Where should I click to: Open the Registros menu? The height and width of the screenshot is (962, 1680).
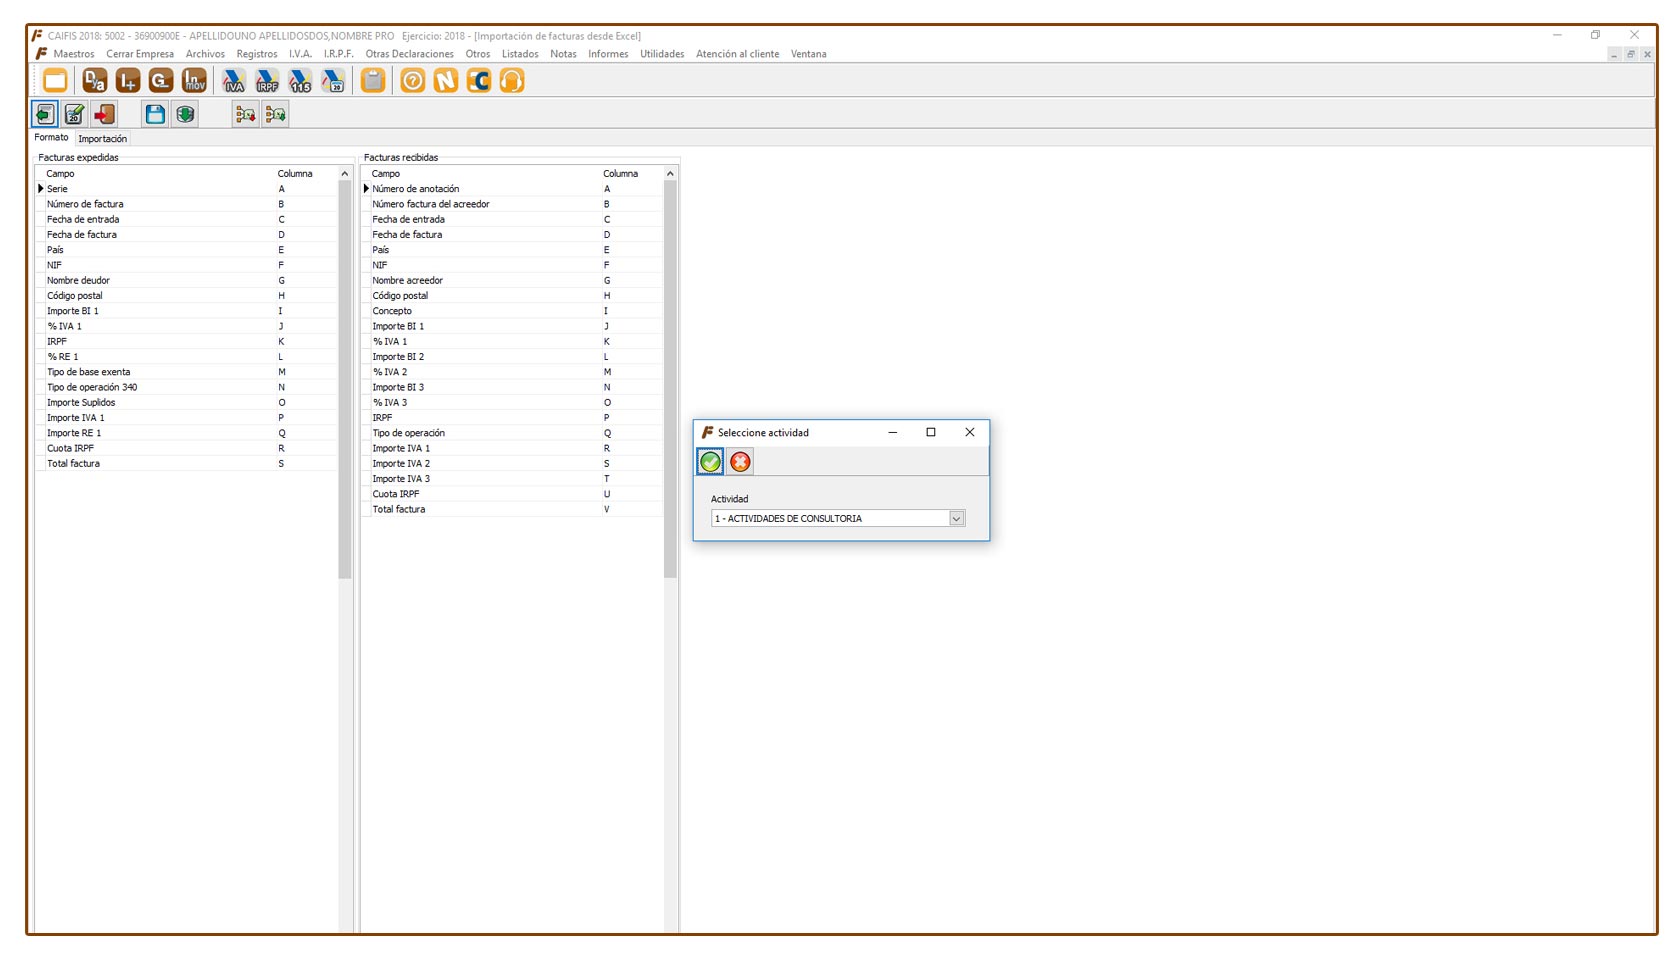257,54
